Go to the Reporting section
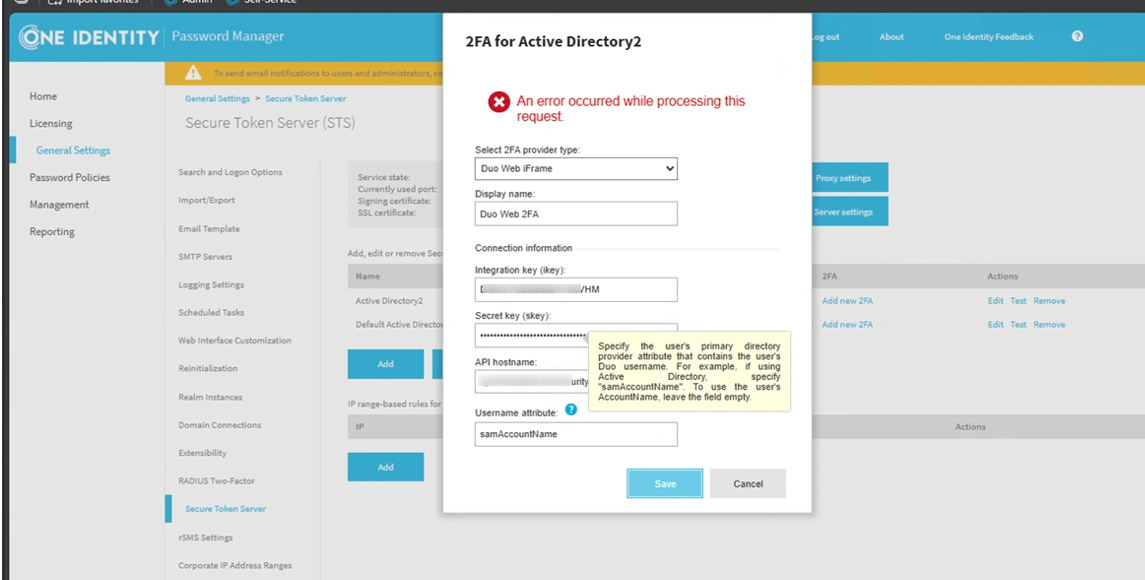This screenshot has width=1145, height=580. (52, 232)
